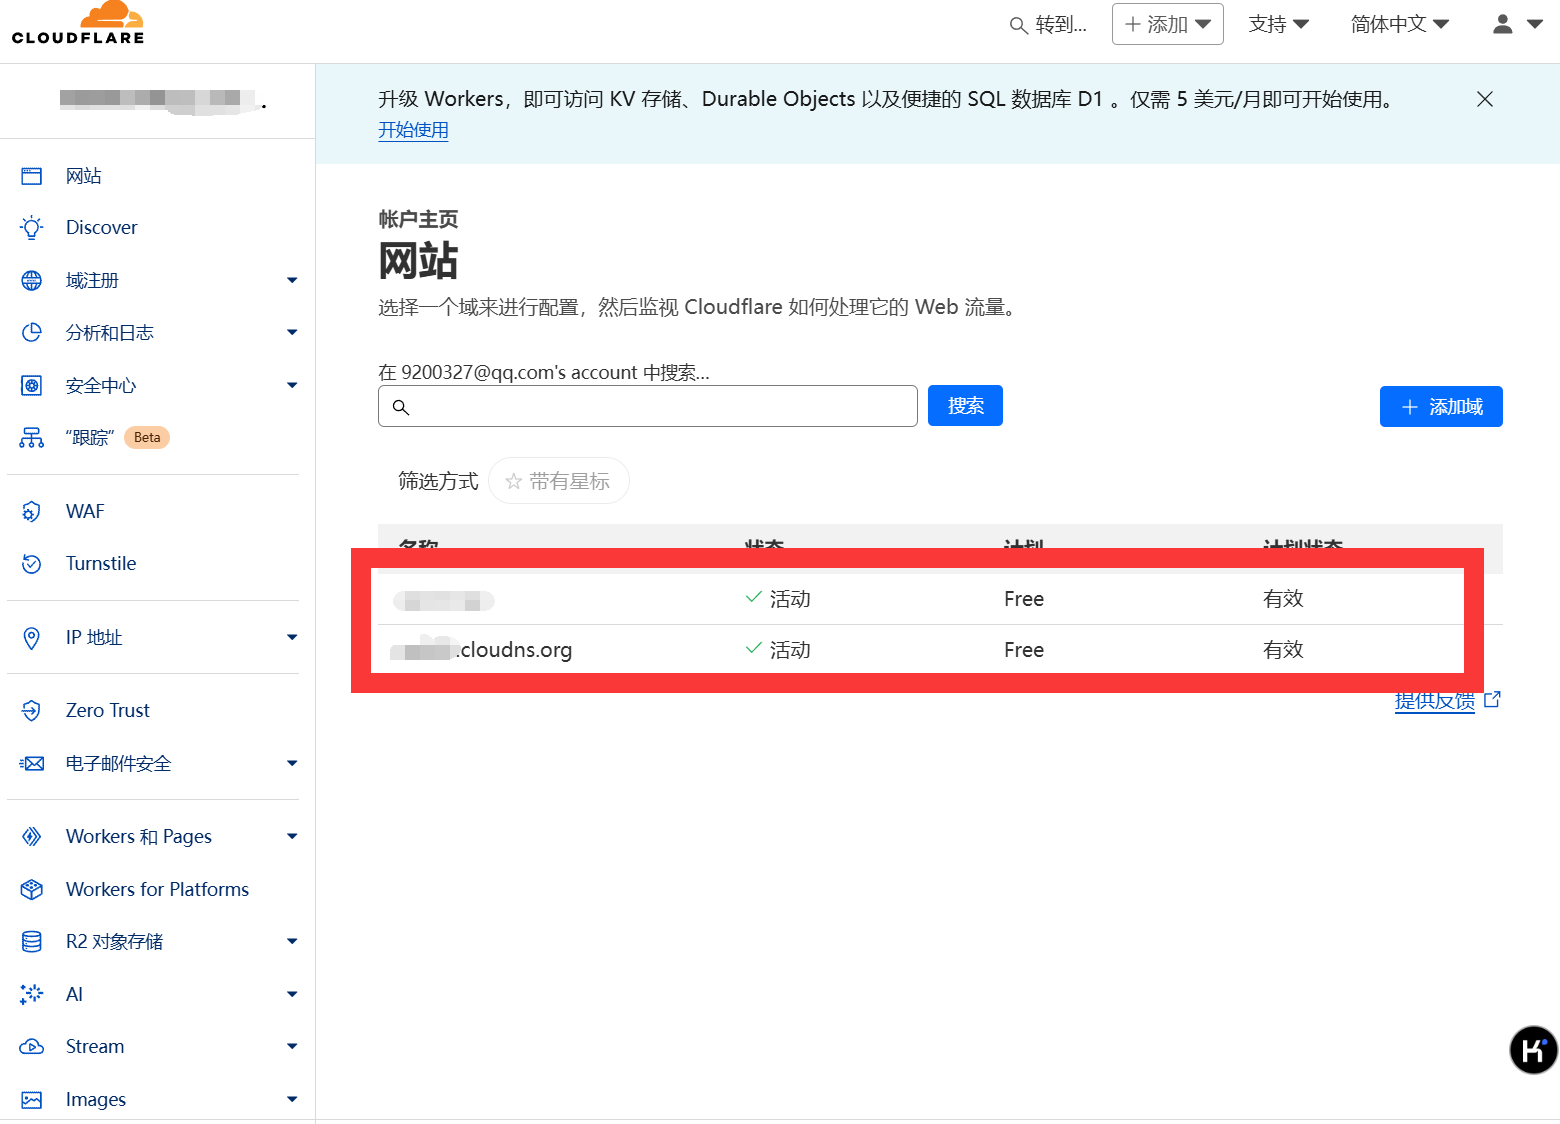Expand the 电子邮件安全 submenu arrow
1560x1124 pixels.
pos(292,764)
